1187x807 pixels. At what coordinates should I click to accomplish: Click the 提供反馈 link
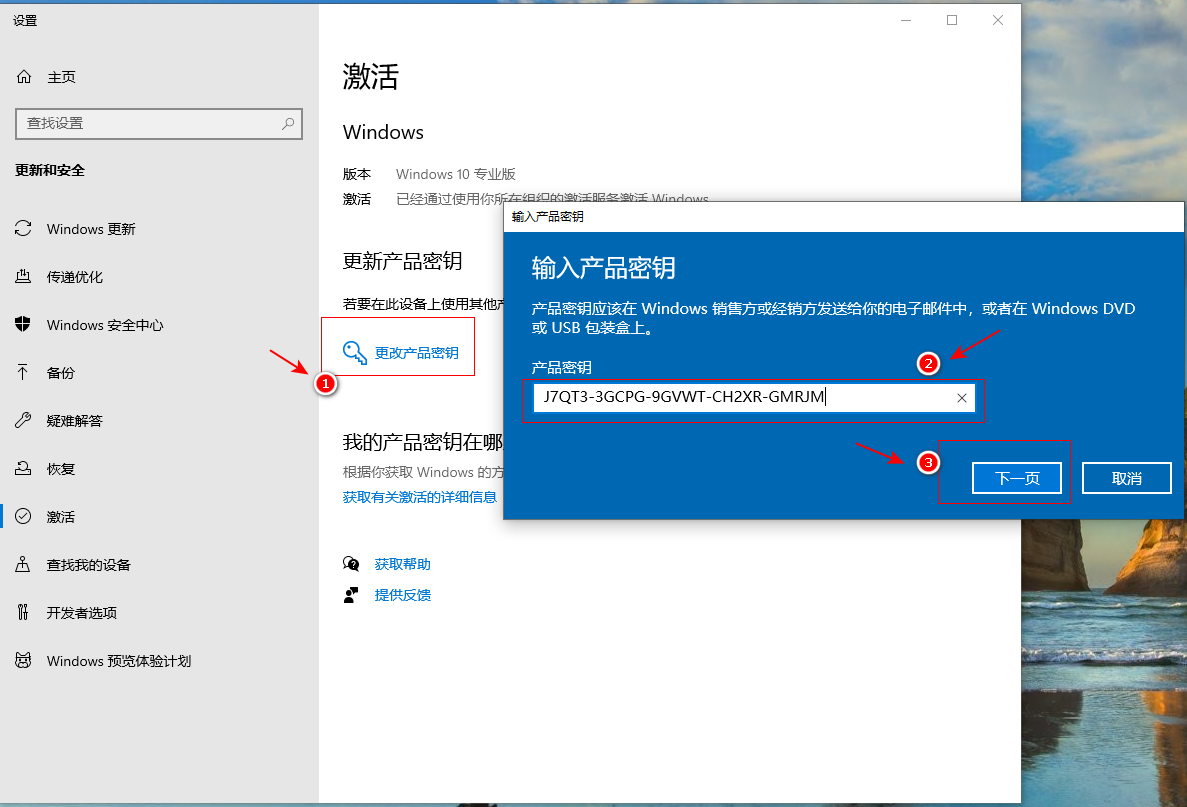(x=403, y=595)
